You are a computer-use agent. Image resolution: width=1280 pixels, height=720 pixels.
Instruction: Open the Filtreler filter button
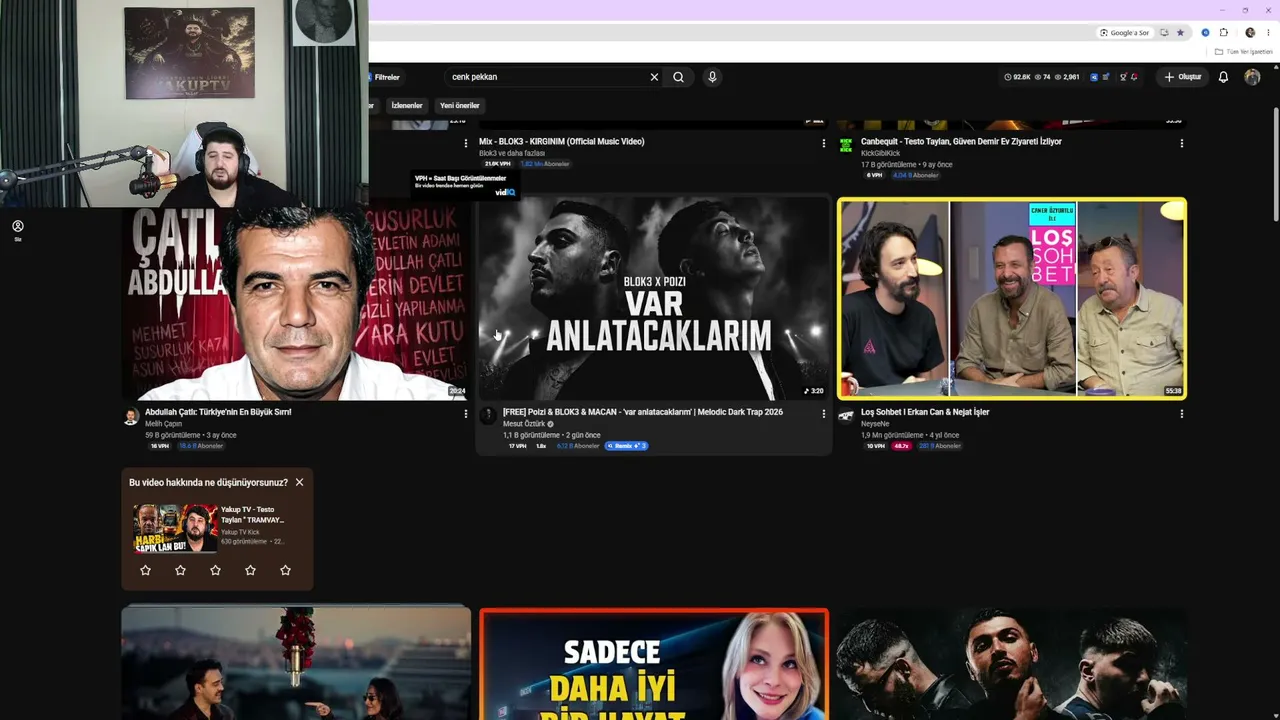[385, 77]
